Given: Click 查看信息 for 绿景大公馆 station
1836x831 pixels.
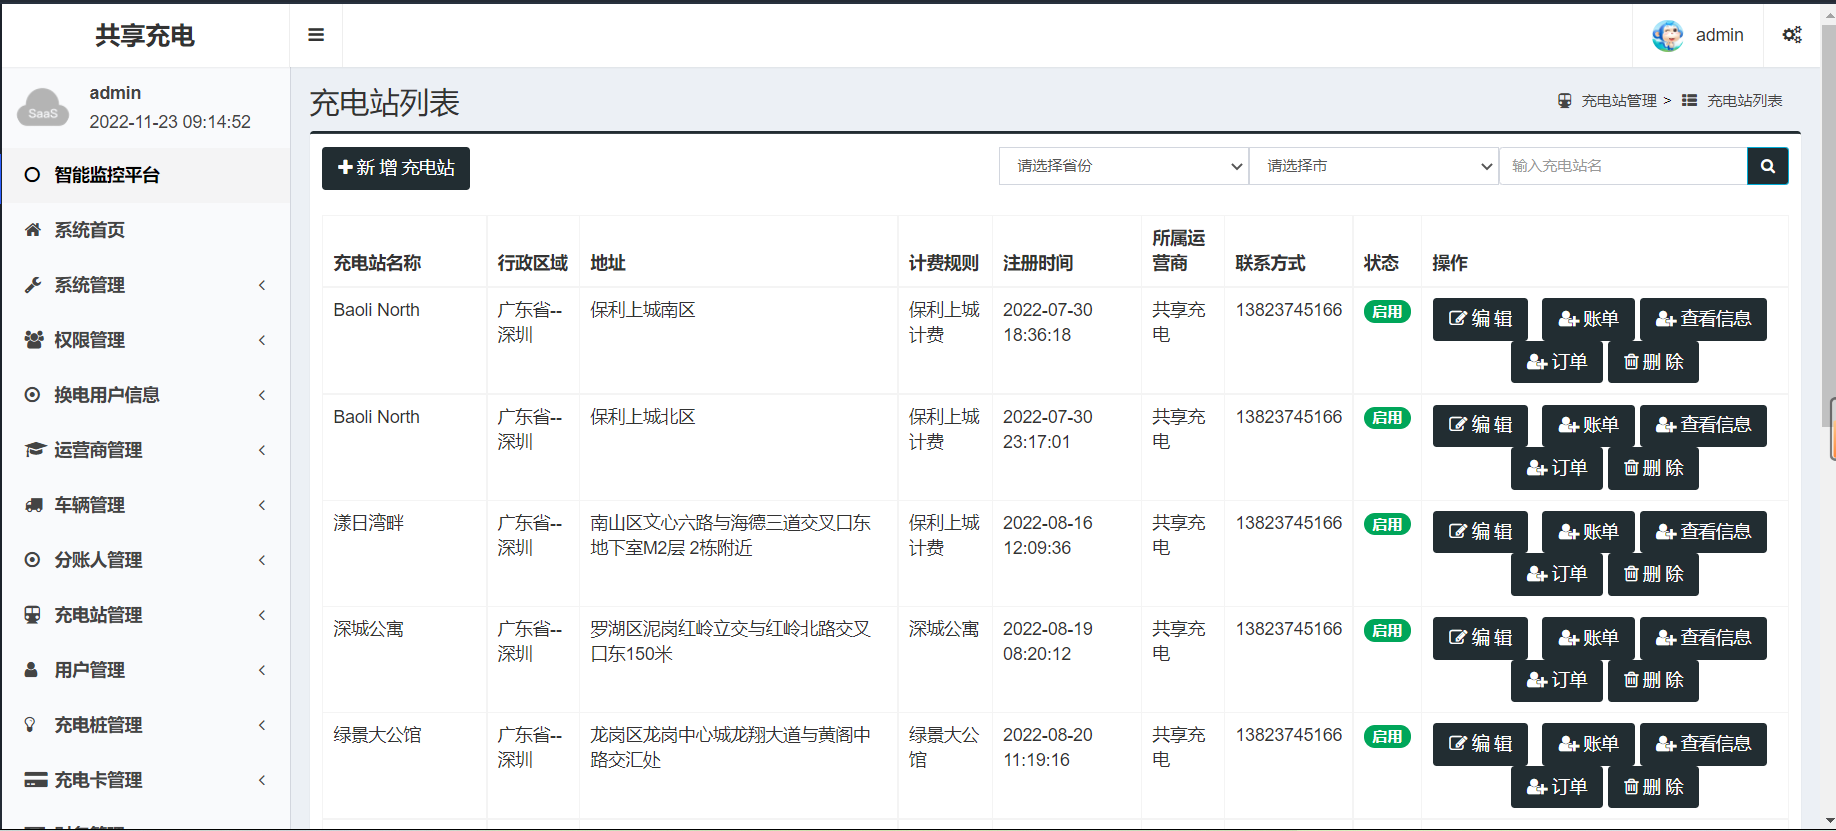Looking at the screenshot, I should pyautogui.click(x=1703, y=744).
